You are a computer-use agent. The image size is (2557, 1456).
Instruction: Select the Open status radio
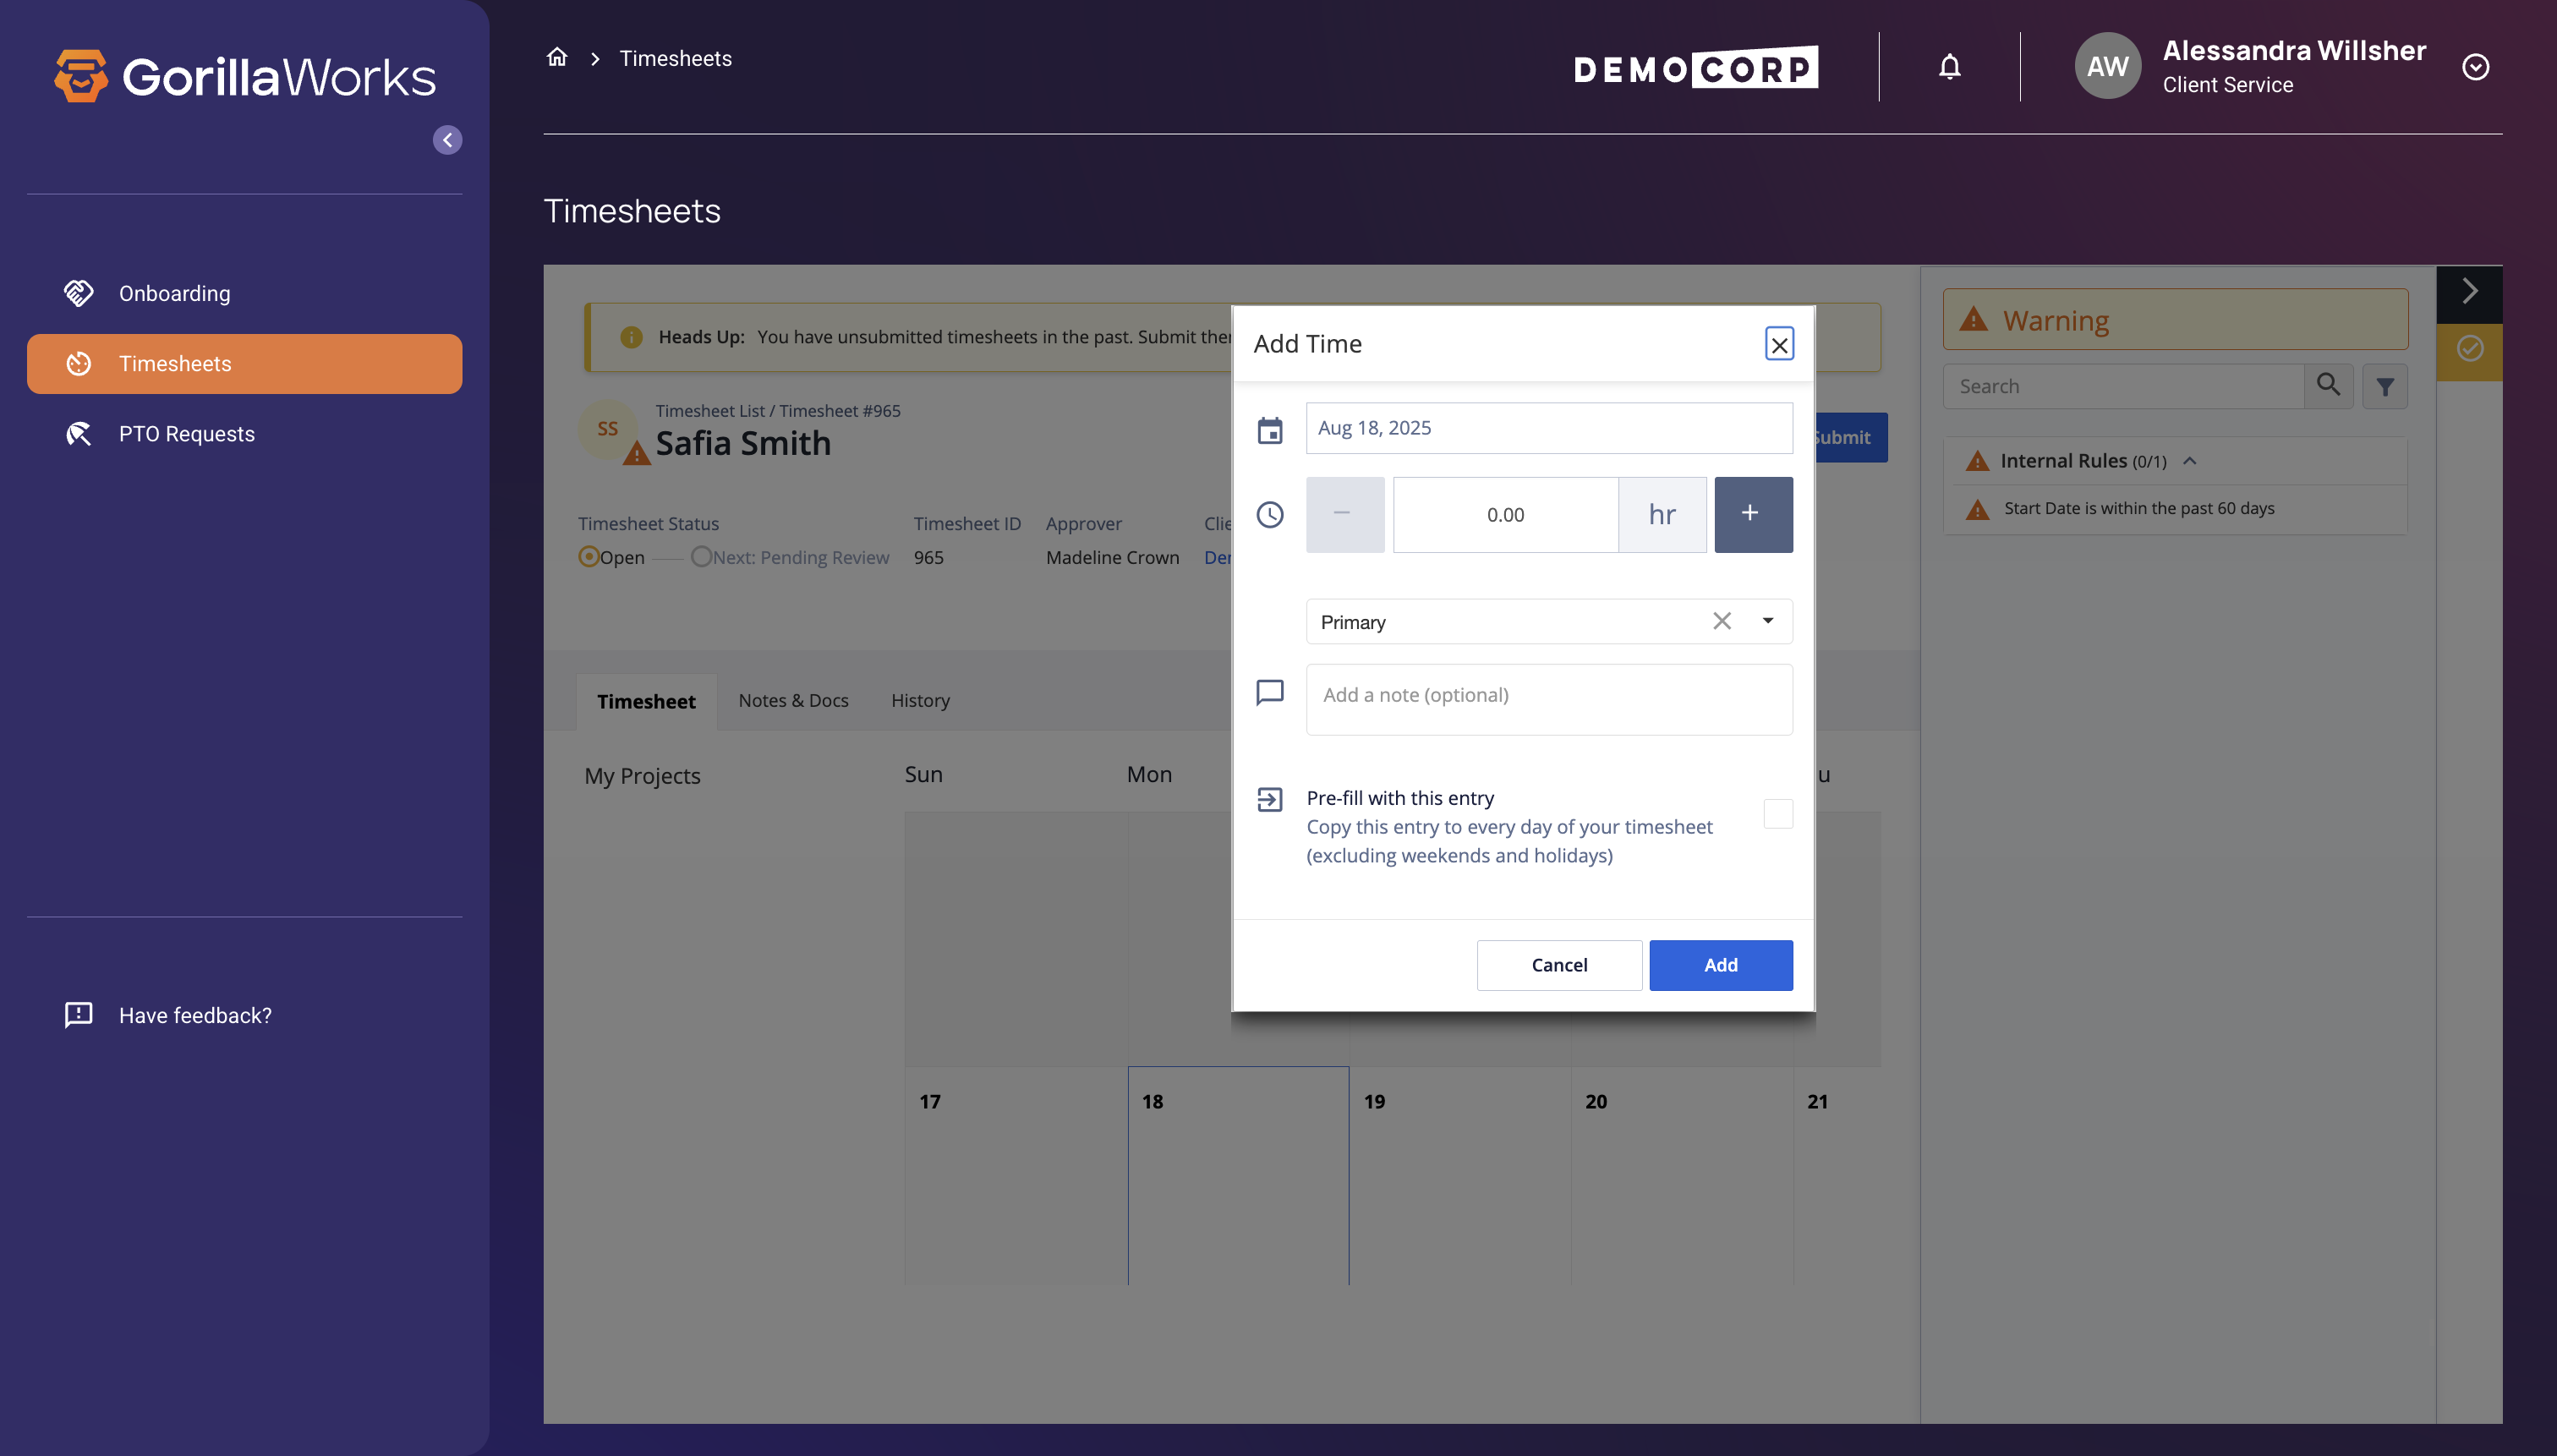click(x=589, y=557)
